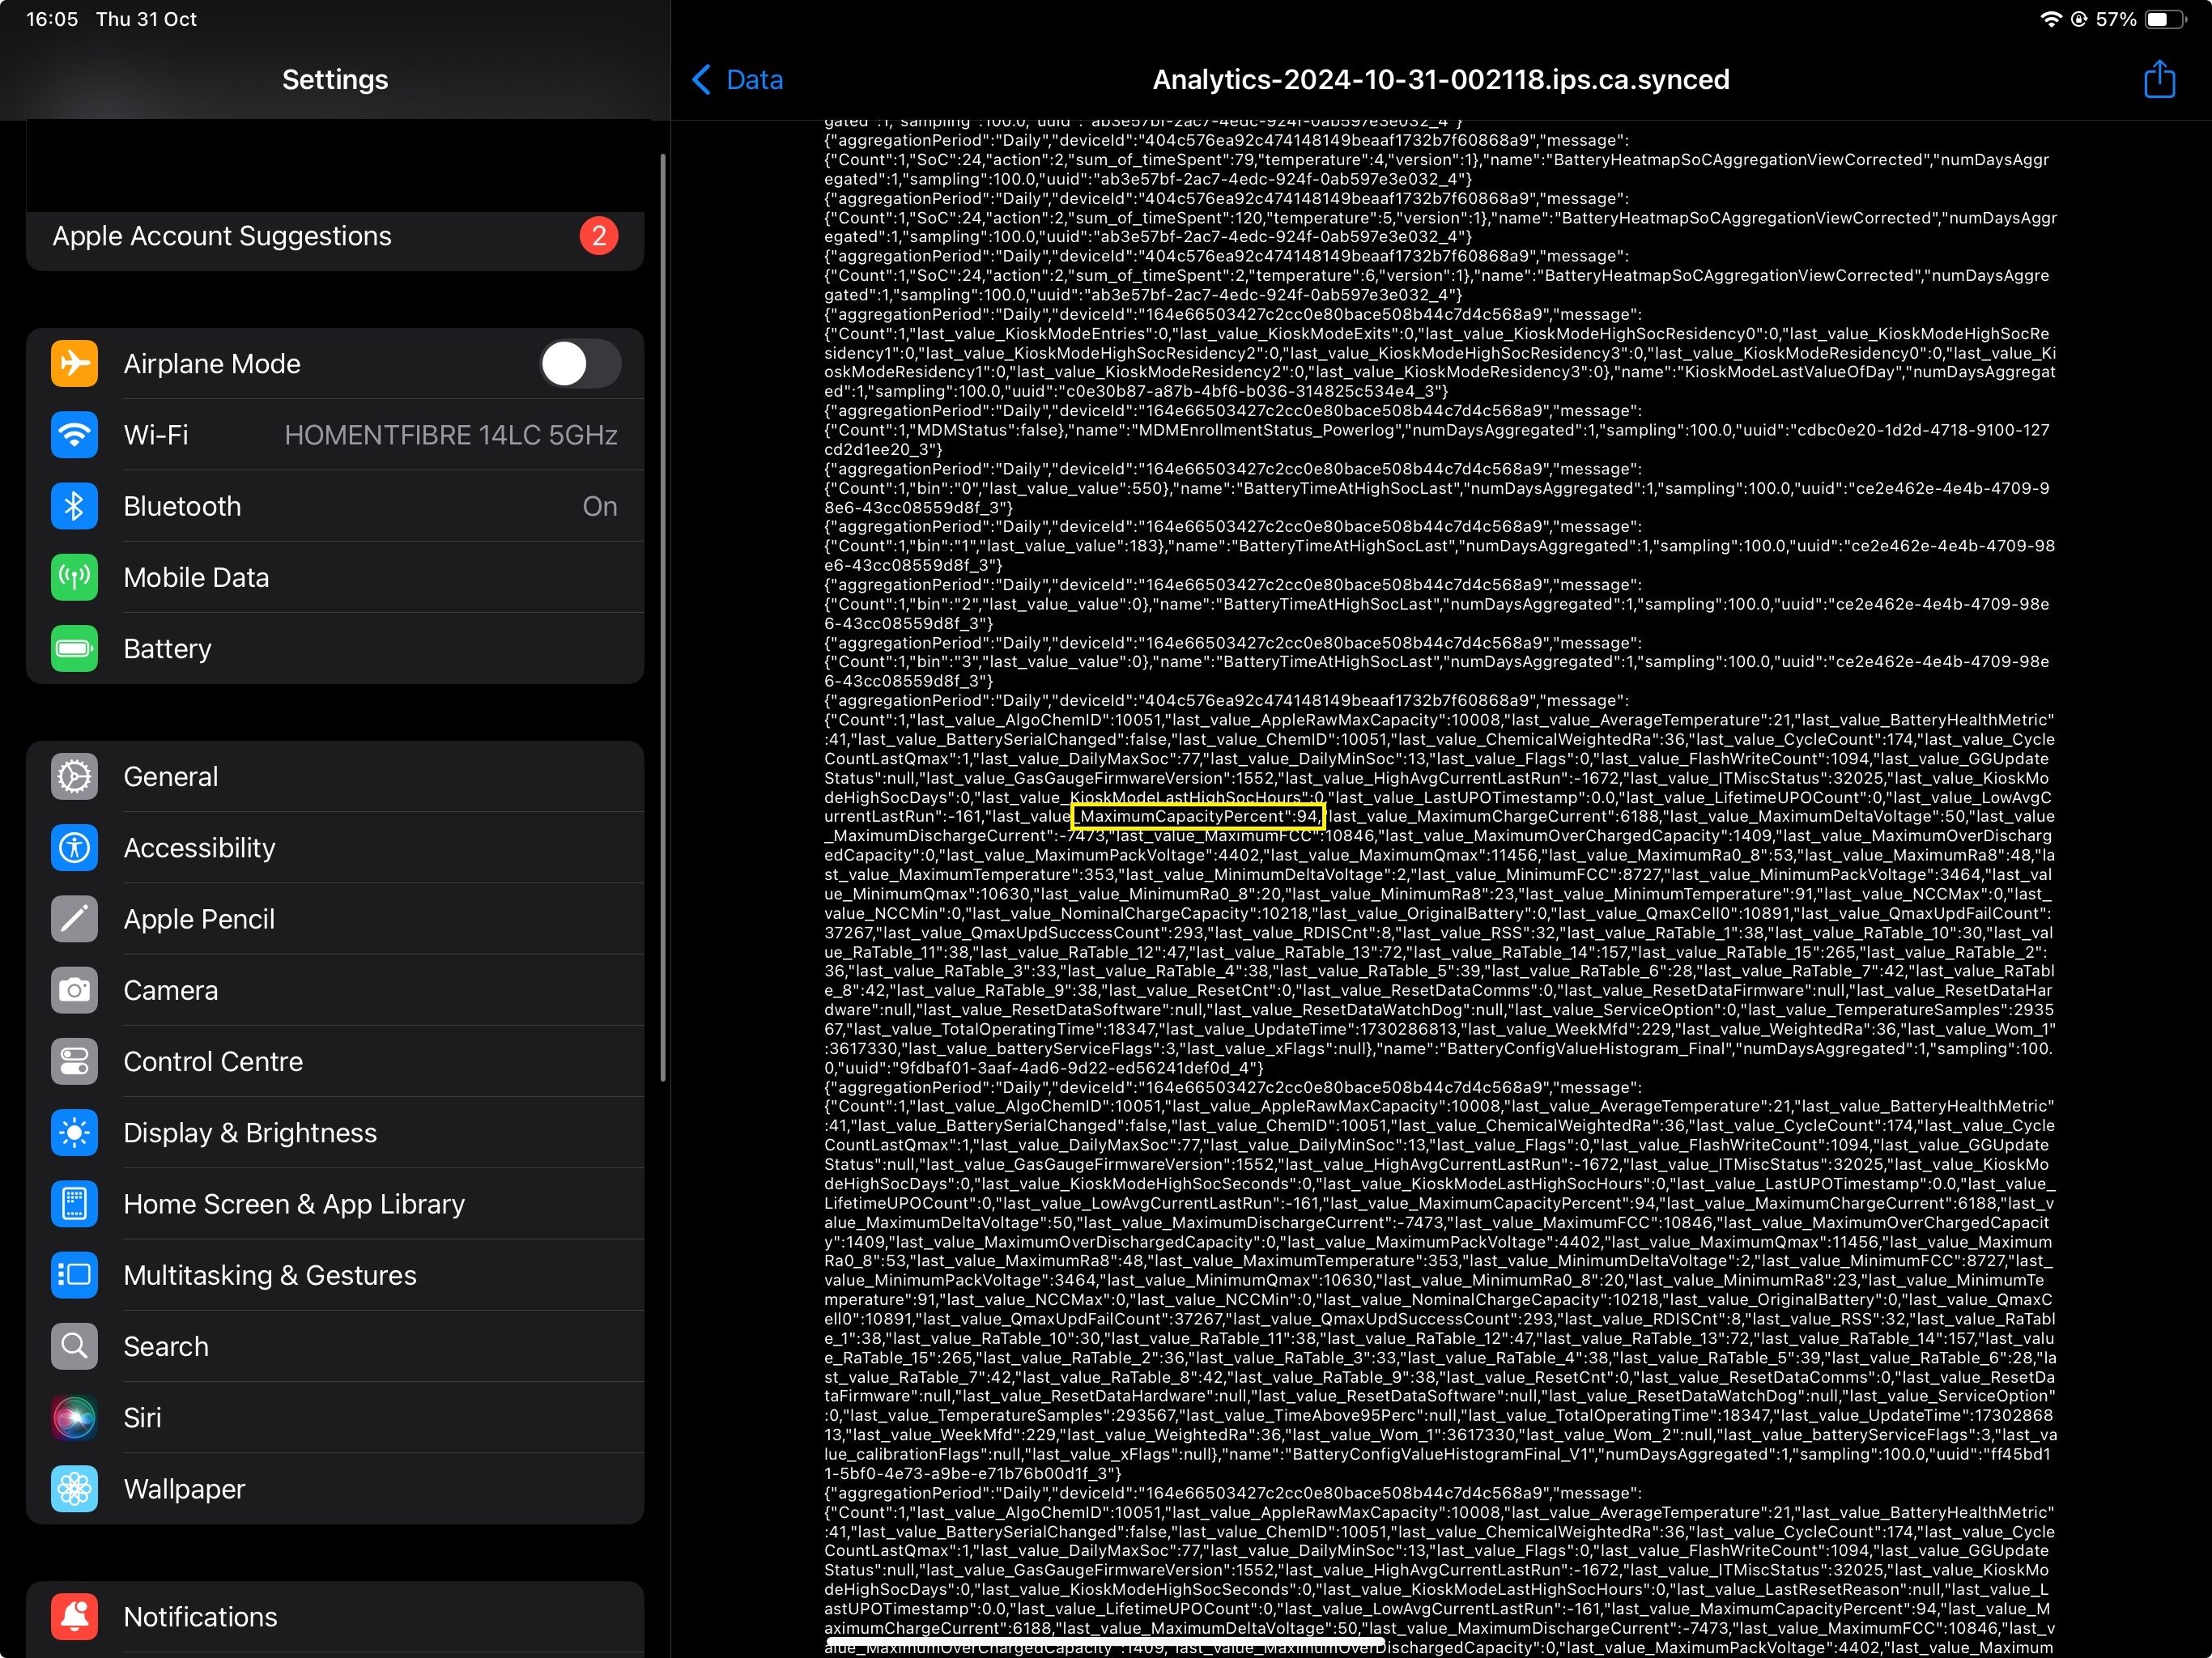Tap the Bluetooth icon in settings list
Image resolution: width=2212 pixels, height=1658 pixels.
tap(75, 506)
